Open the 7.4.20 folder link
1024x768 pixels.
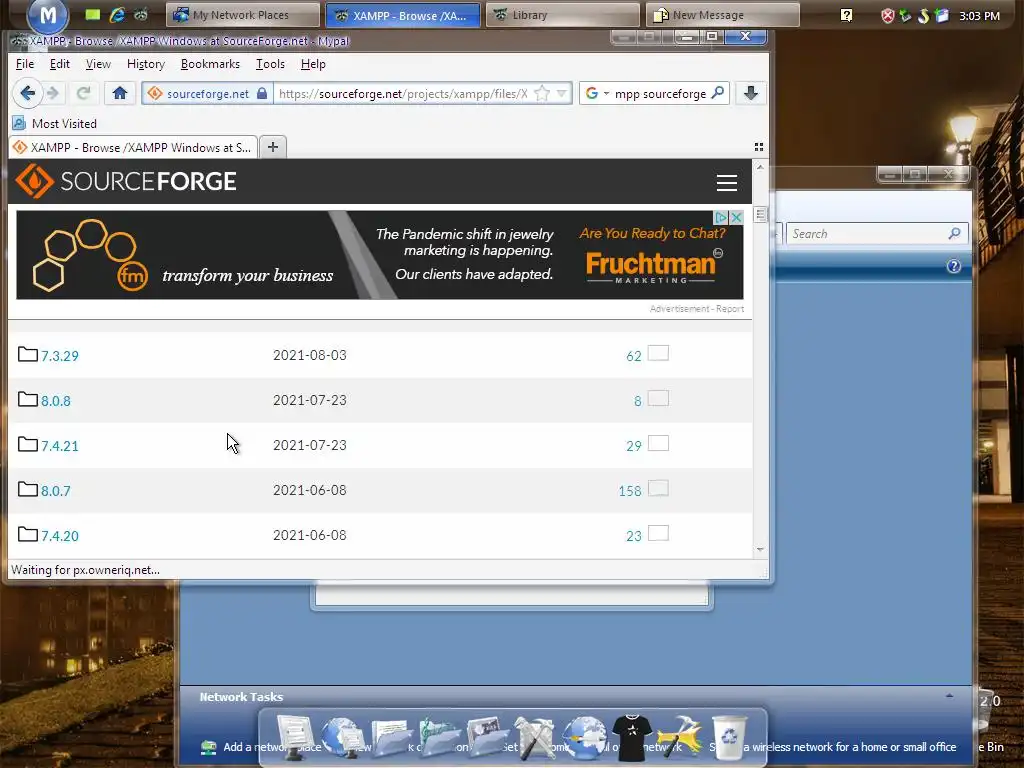[59, 536]
